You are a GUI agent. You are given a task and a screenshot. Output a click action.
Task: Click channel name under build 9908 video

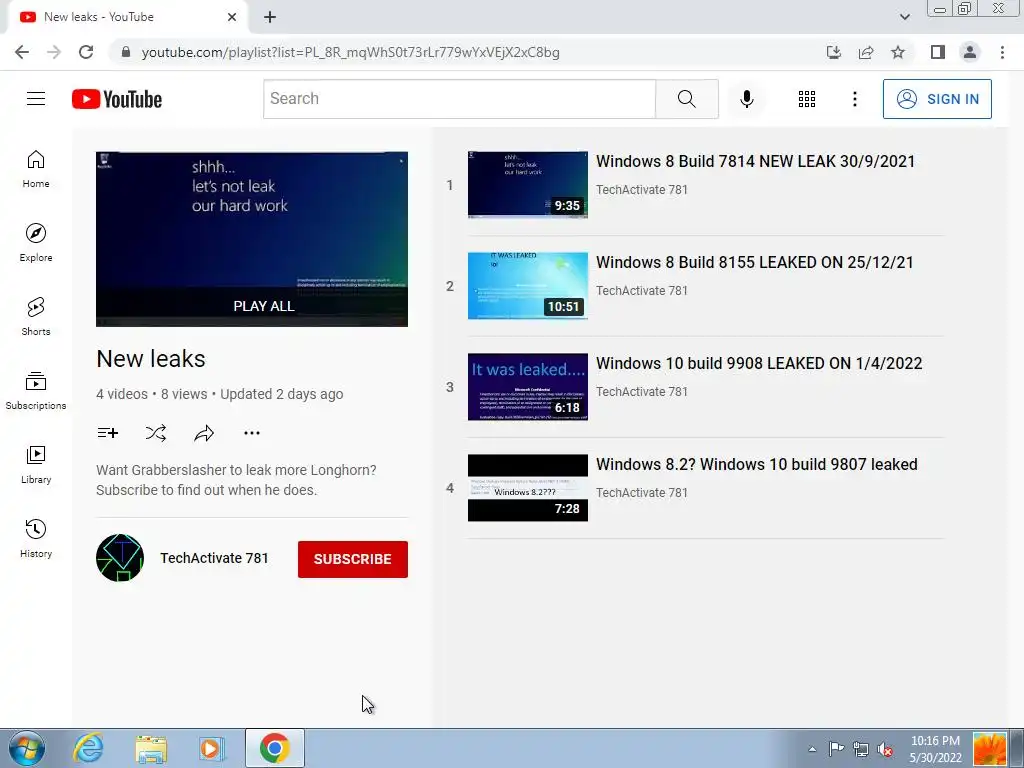(641, 391)
